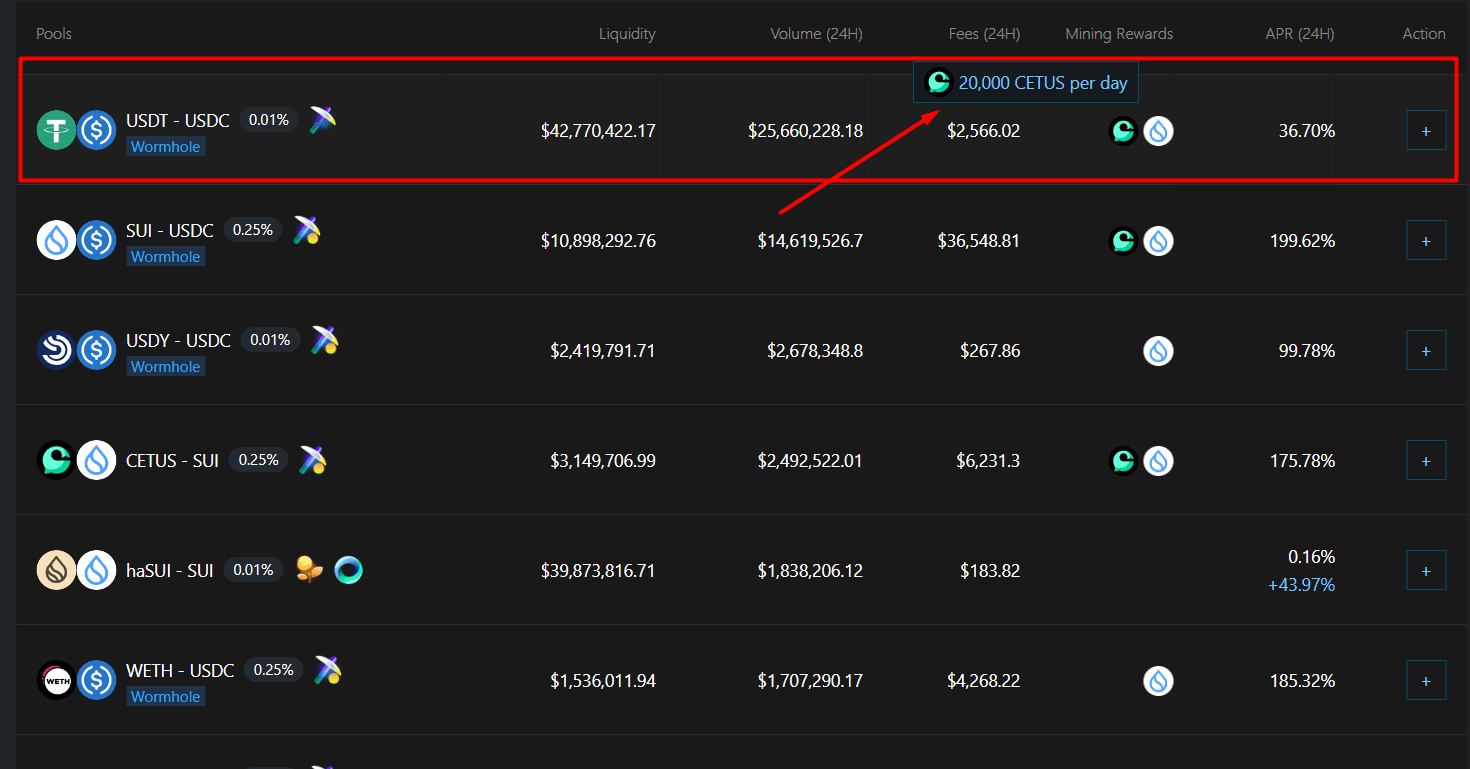Click the 199.62% APR value

pos(1303,241)
